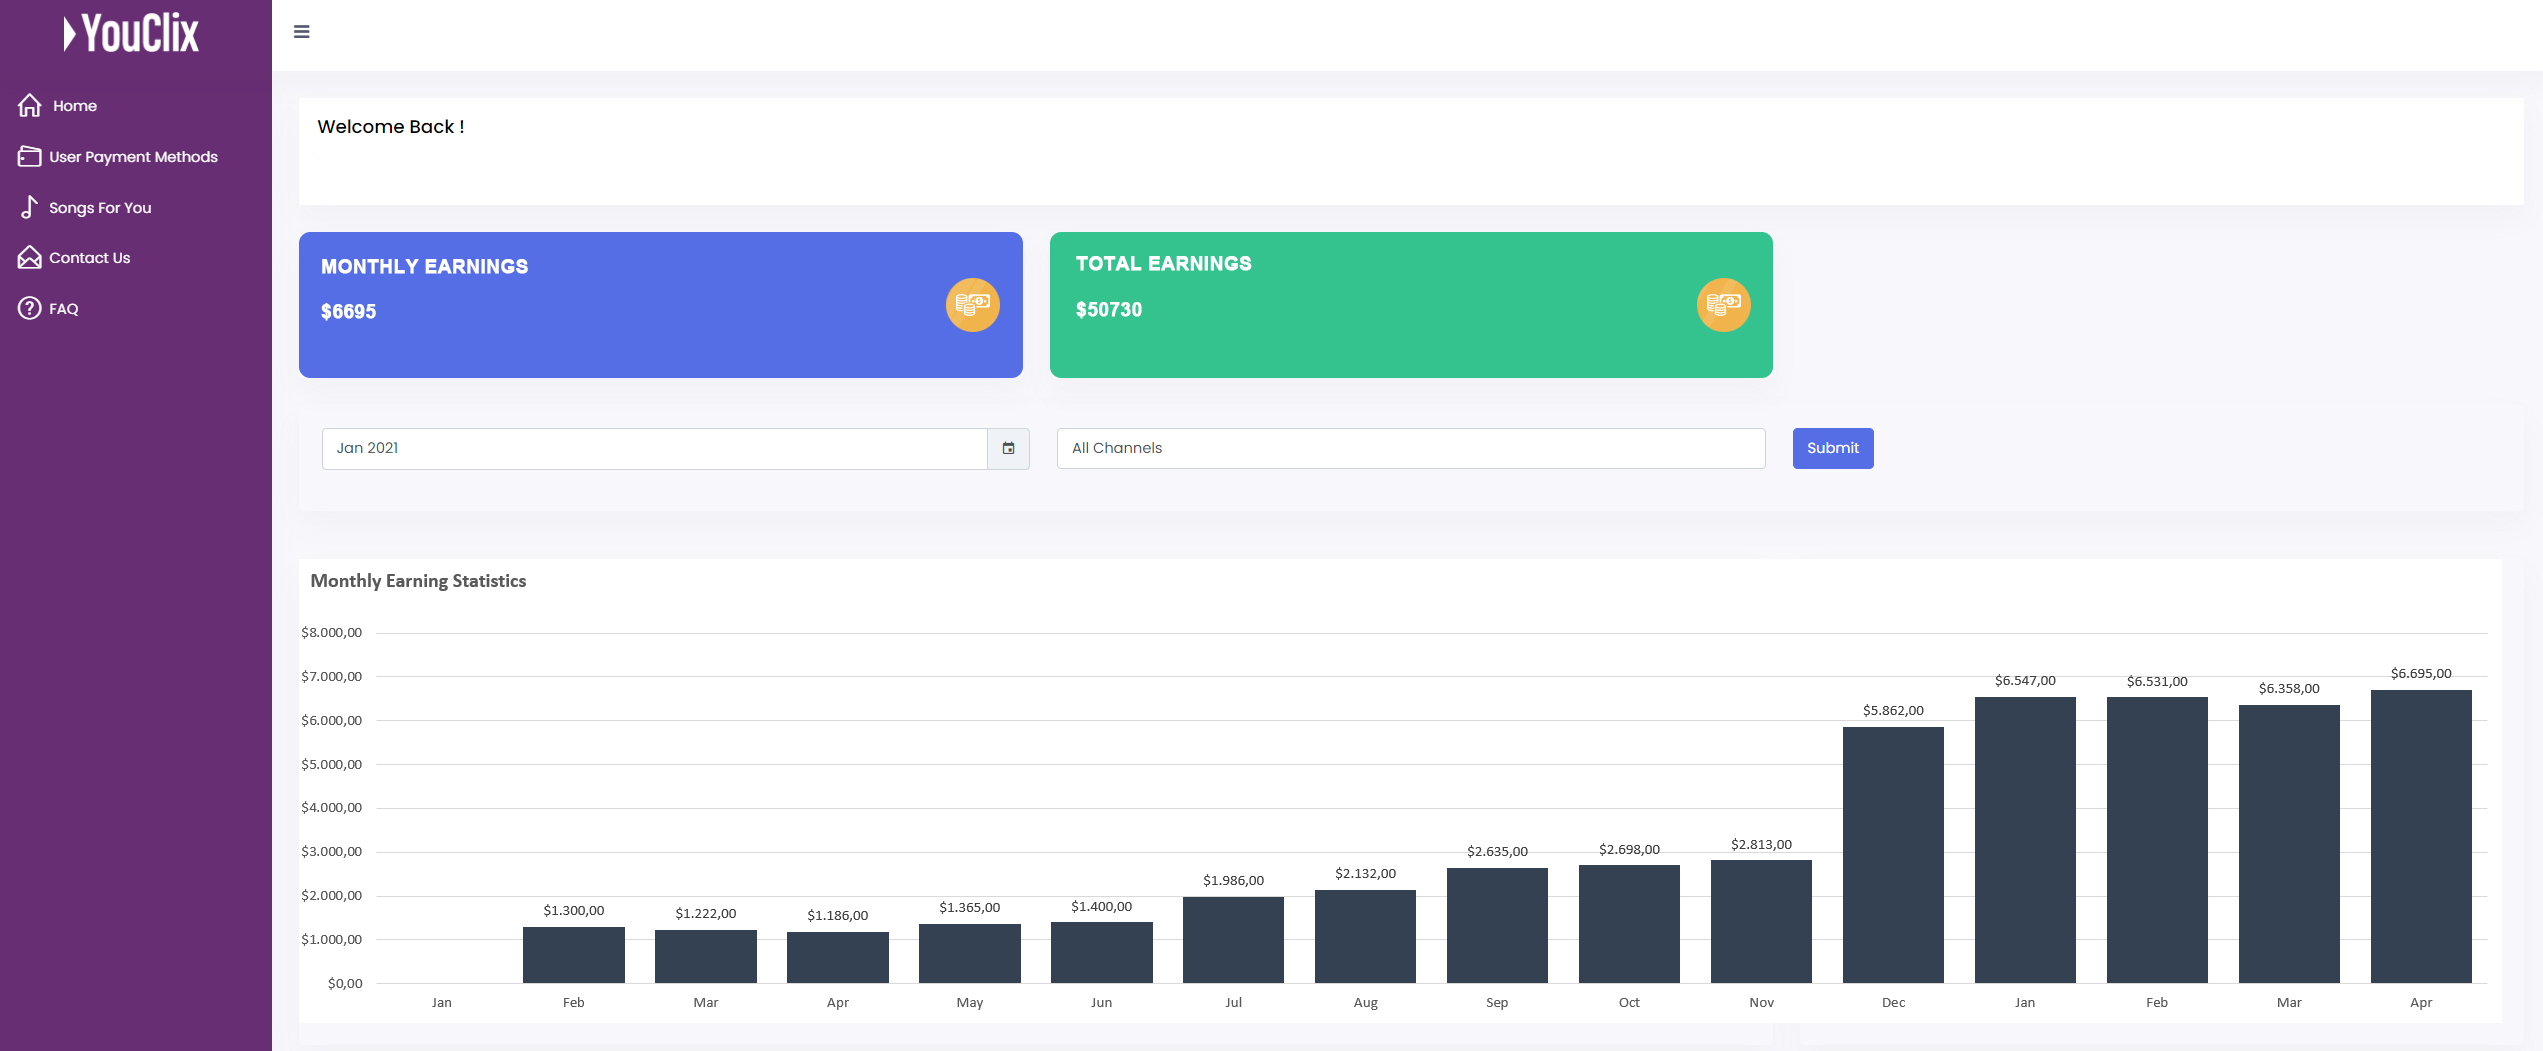This screenshot has height=1051, width=2543.
Task: Click the Home house icon
Action: tap(30, 105)
